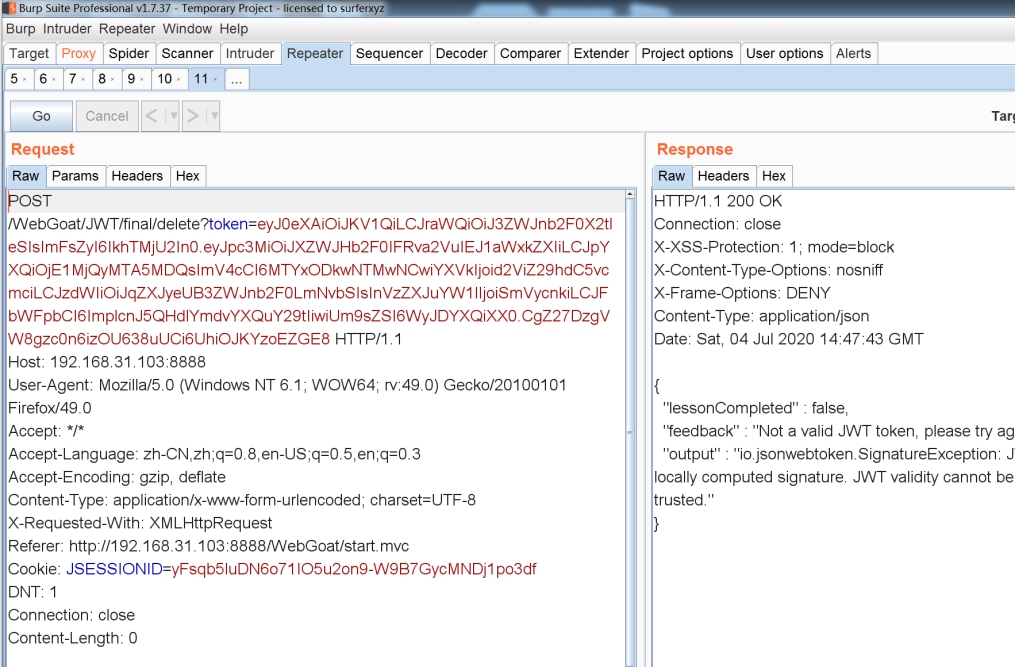This screenshot has height=667, width=1016.
Task: Click the Cancel button
Action: [x=107, y=116]
